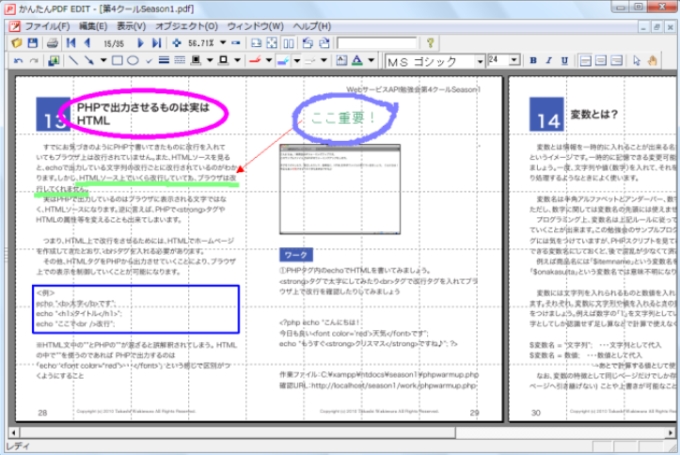Click the search text field in toolbar
Image resolution: width=680 pixels, height=455 pixels.
376,43
